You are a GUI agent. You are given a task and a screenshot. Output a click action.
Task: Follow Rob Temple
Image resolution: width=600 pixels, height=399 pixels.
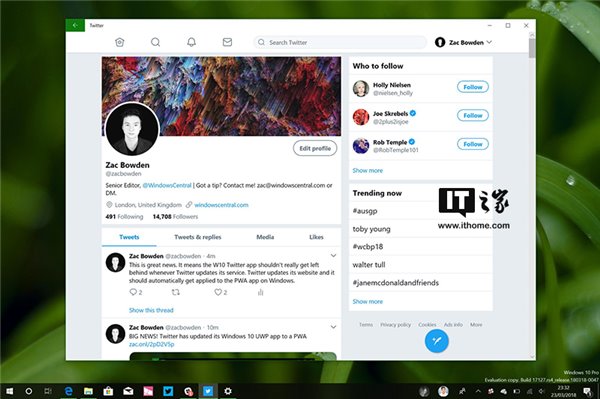pos(473,144)
